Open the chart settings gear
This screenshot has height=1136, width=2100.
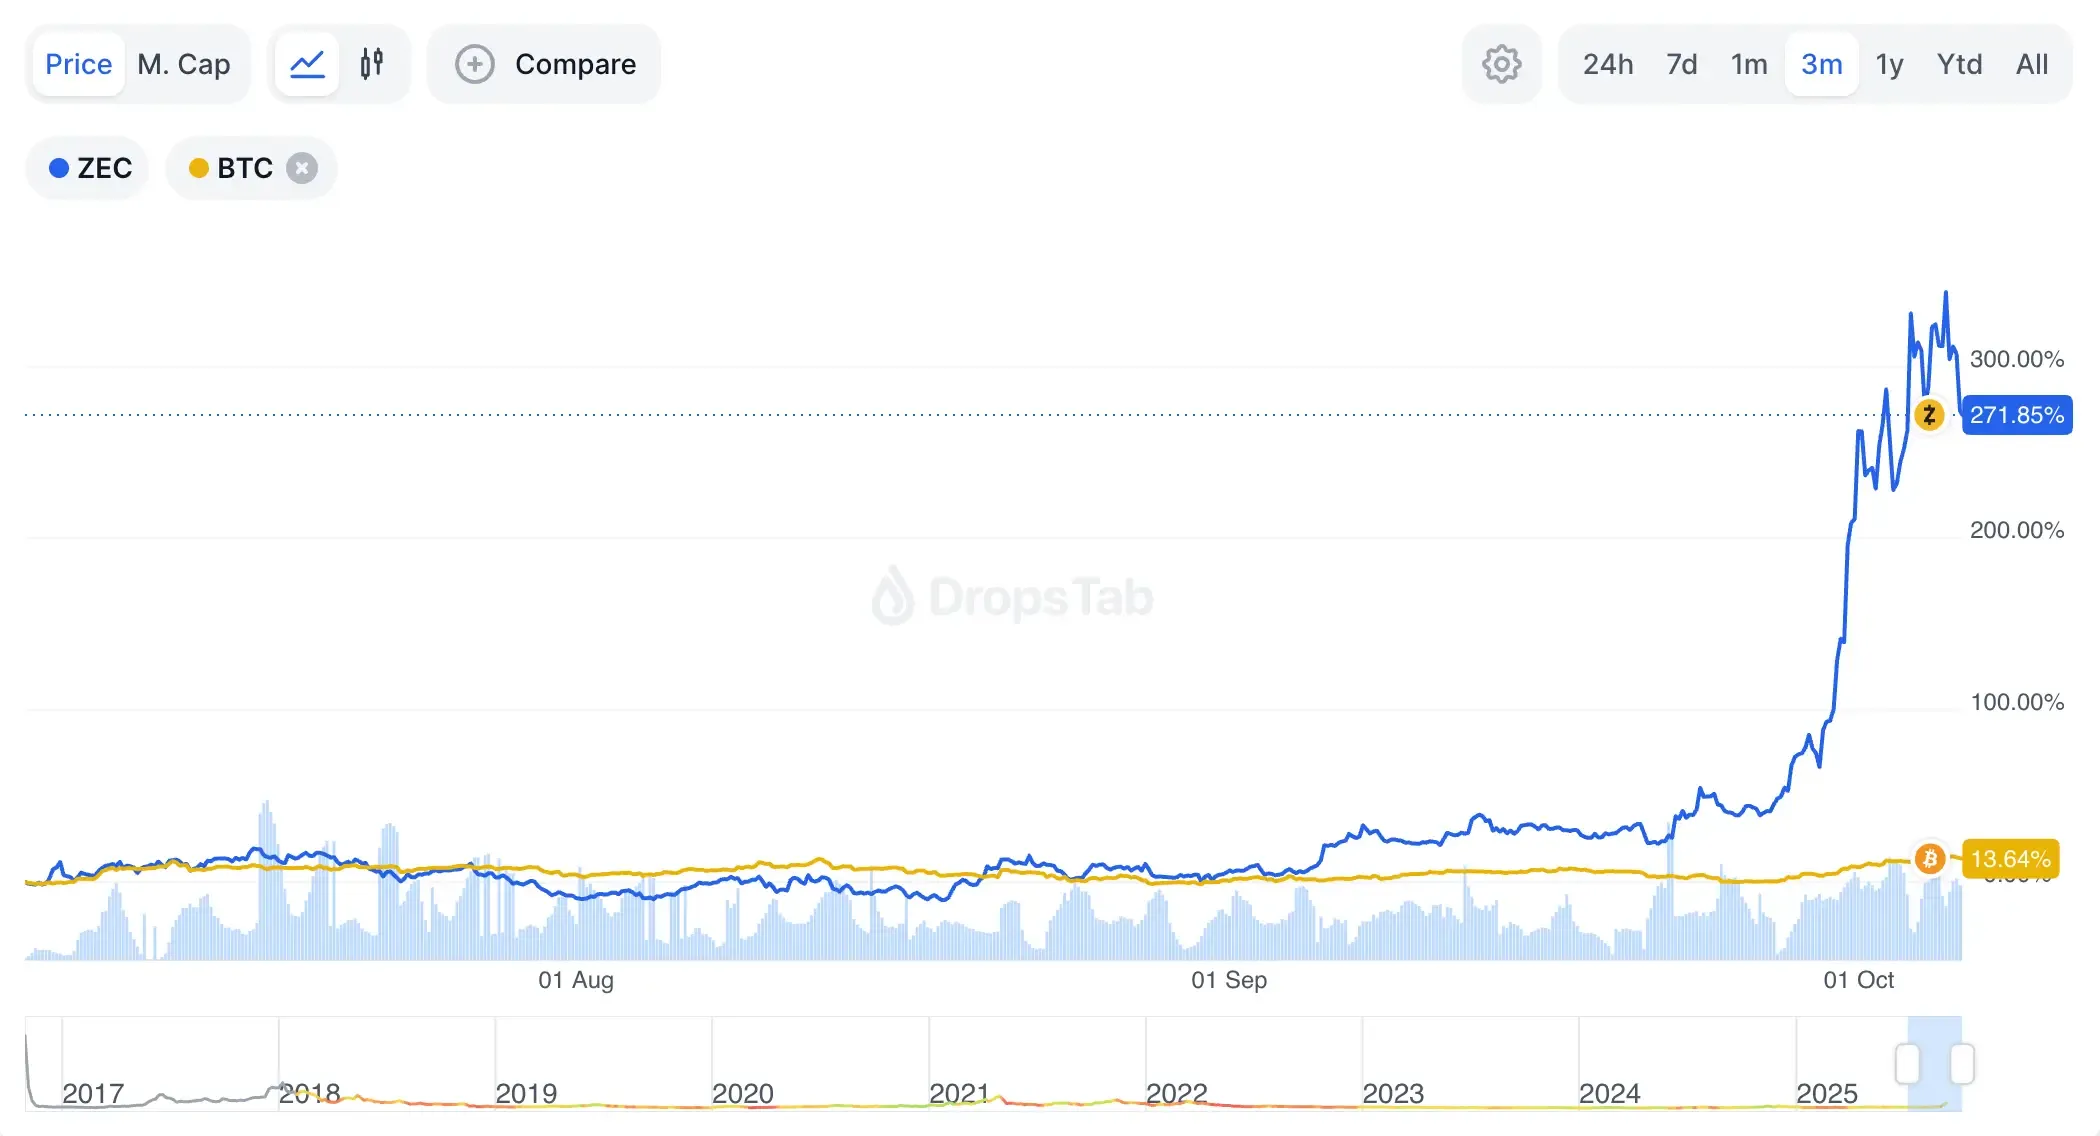[1501, 63]
